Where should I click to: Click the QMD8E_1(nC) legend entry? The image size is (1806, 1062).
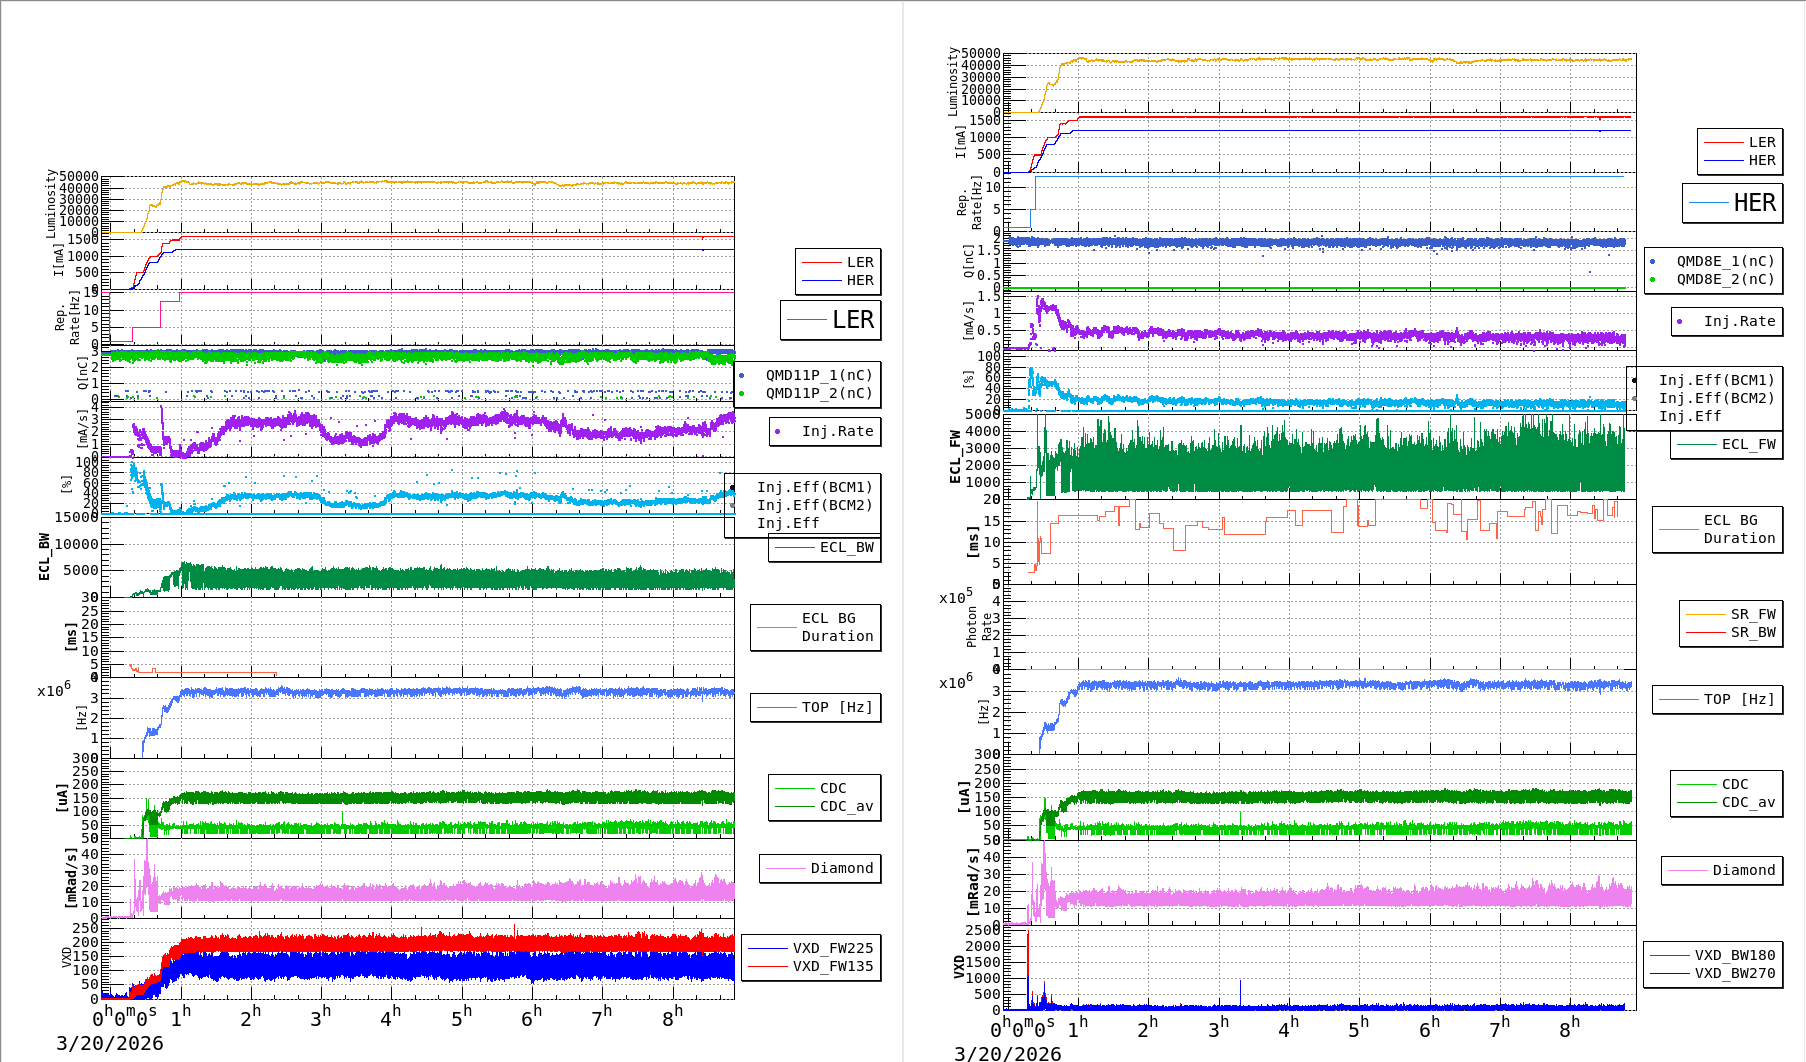point(1725,261)
